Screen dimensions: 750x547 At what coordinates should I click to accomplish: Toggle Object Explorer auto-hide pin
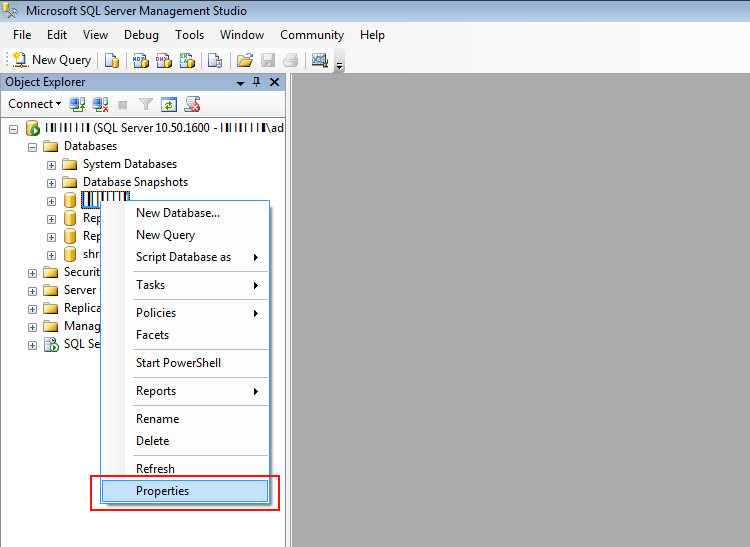coord(257,82)
